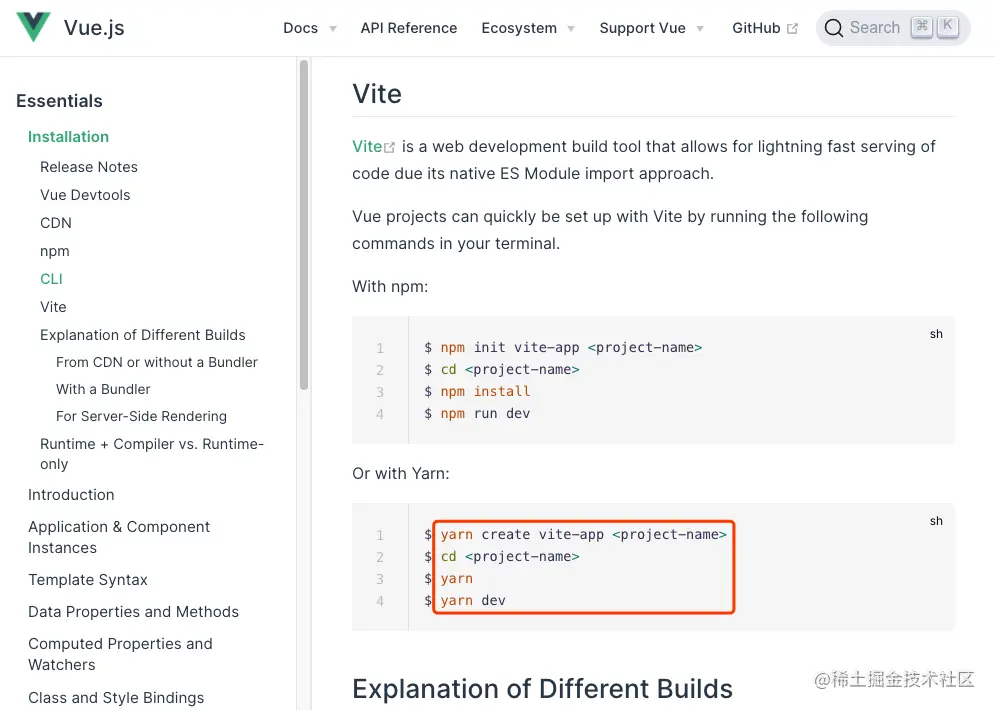Viewport: 995px width, 710px height.
Task: Select Vue Devtools in the sidebar
Action: click(85, 195)
